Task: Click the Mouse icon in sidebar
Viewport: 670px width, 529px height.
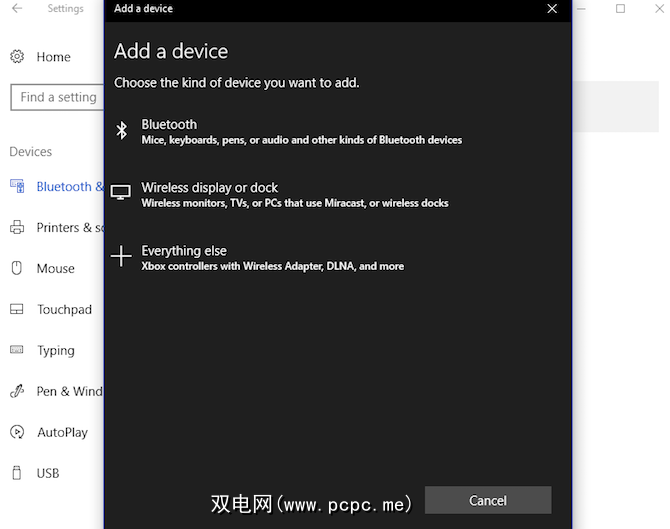Action: pyautogui.click(x=17, y=268)
